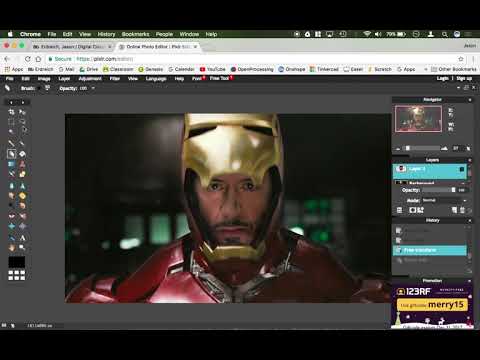This screenshot has height=360, width=480.
Task: Select the Marquee selection tool
Action: (x=12, y=122)
